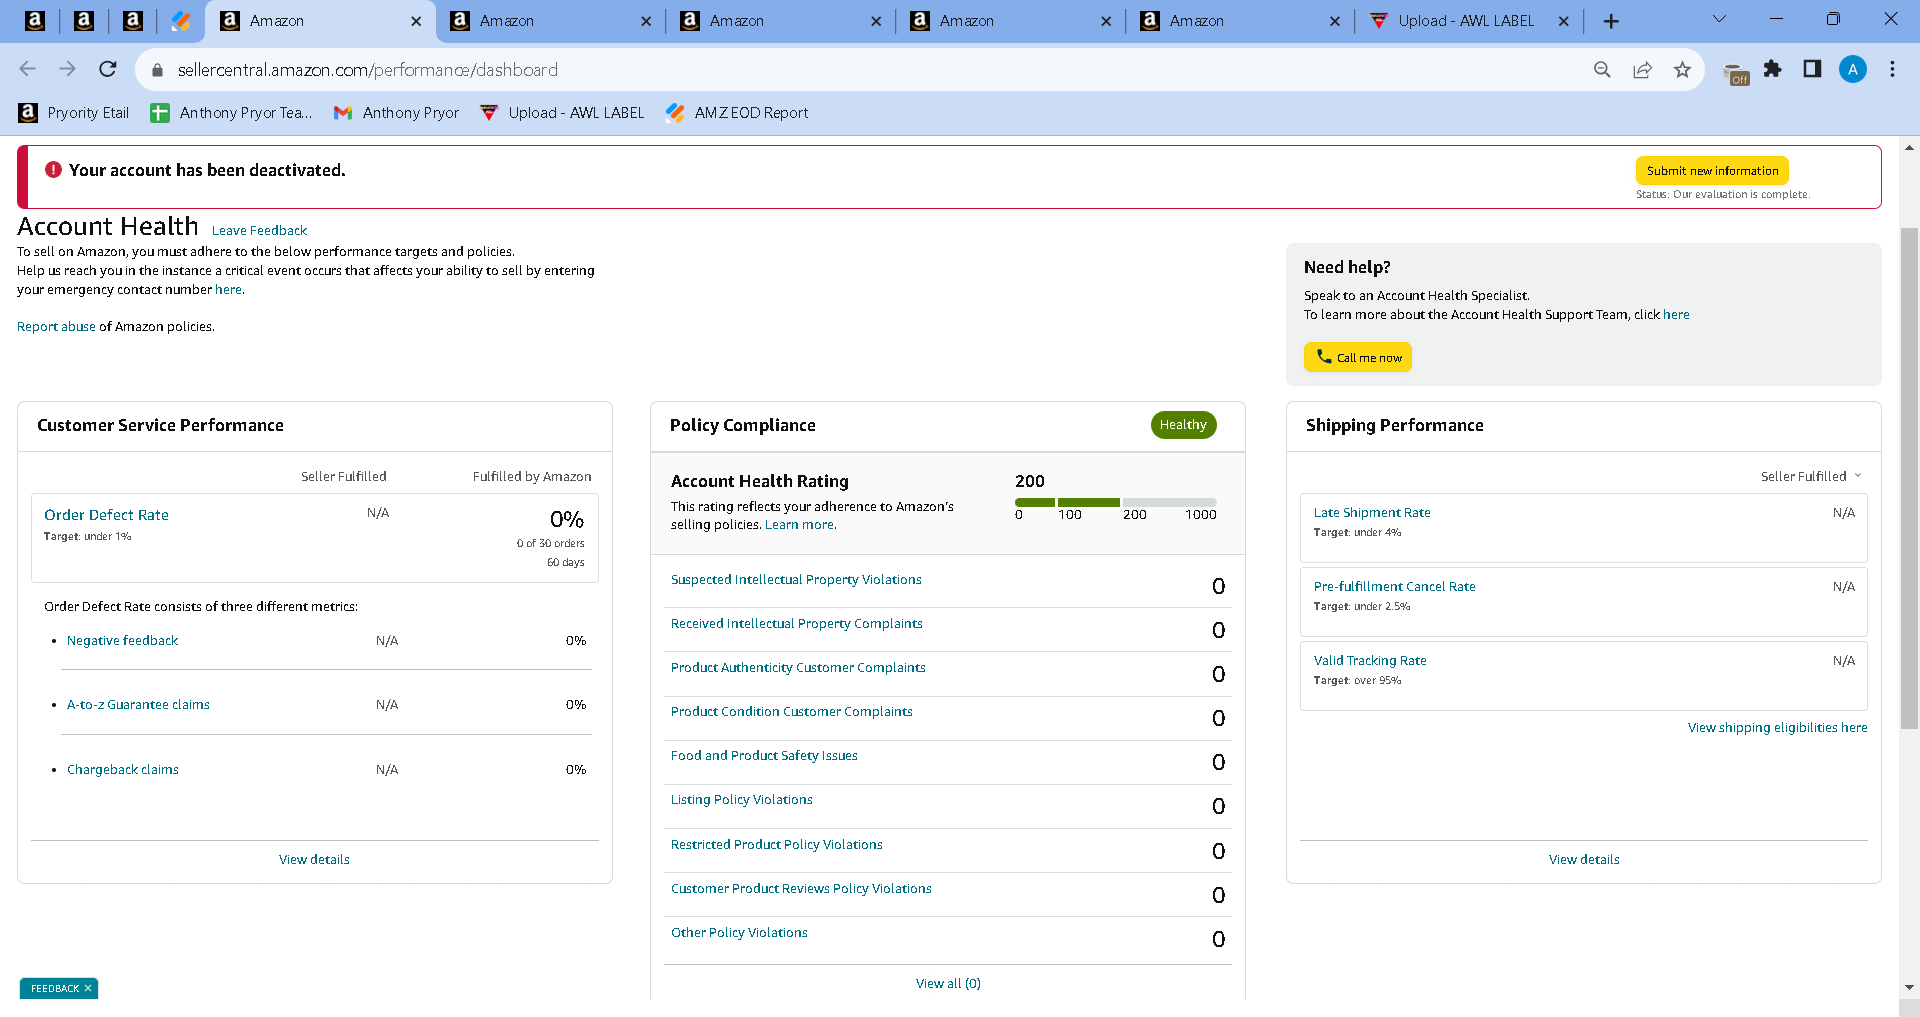Open the Report abuse link
This screenshot has width=1920, height=1017.
click(56, 327)
